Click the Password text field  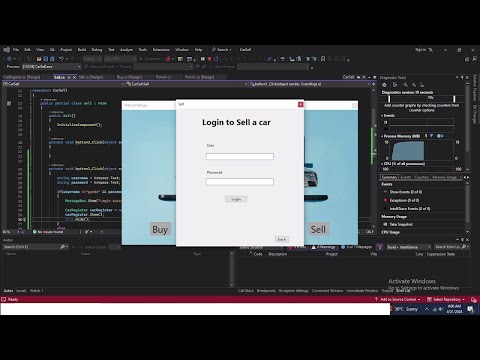[240, 182]
